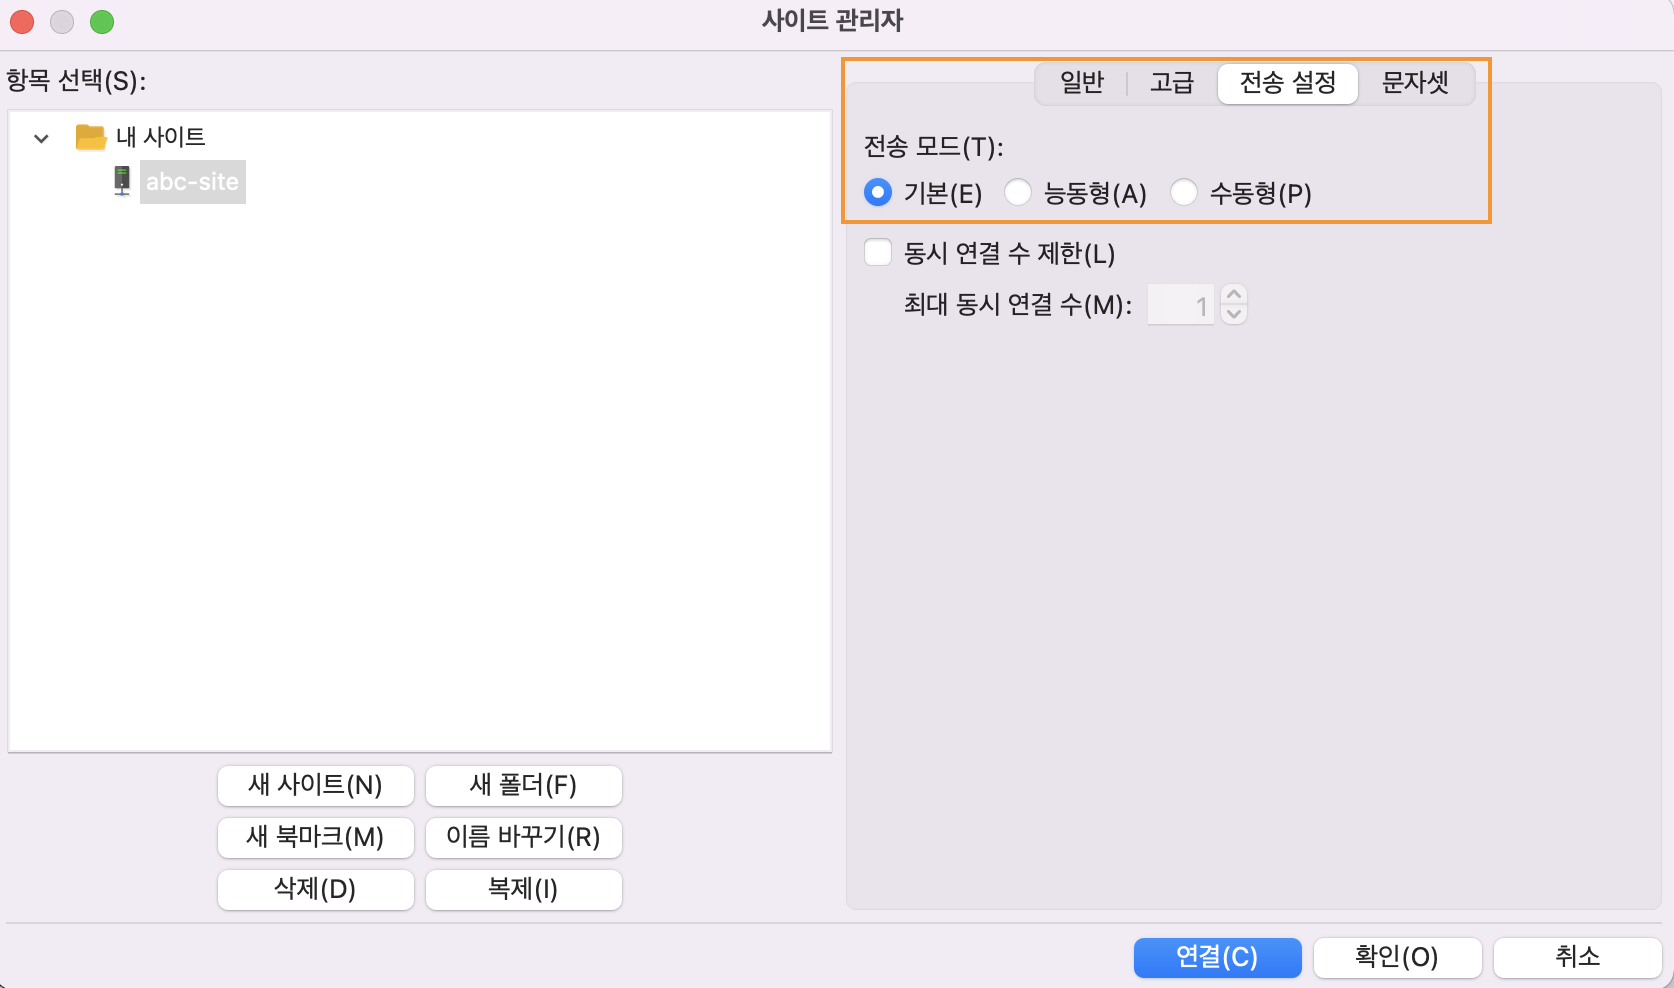Click the 새 사이트(N) button
Viewport: 1674px width, 988px height.
coord(315,785)
